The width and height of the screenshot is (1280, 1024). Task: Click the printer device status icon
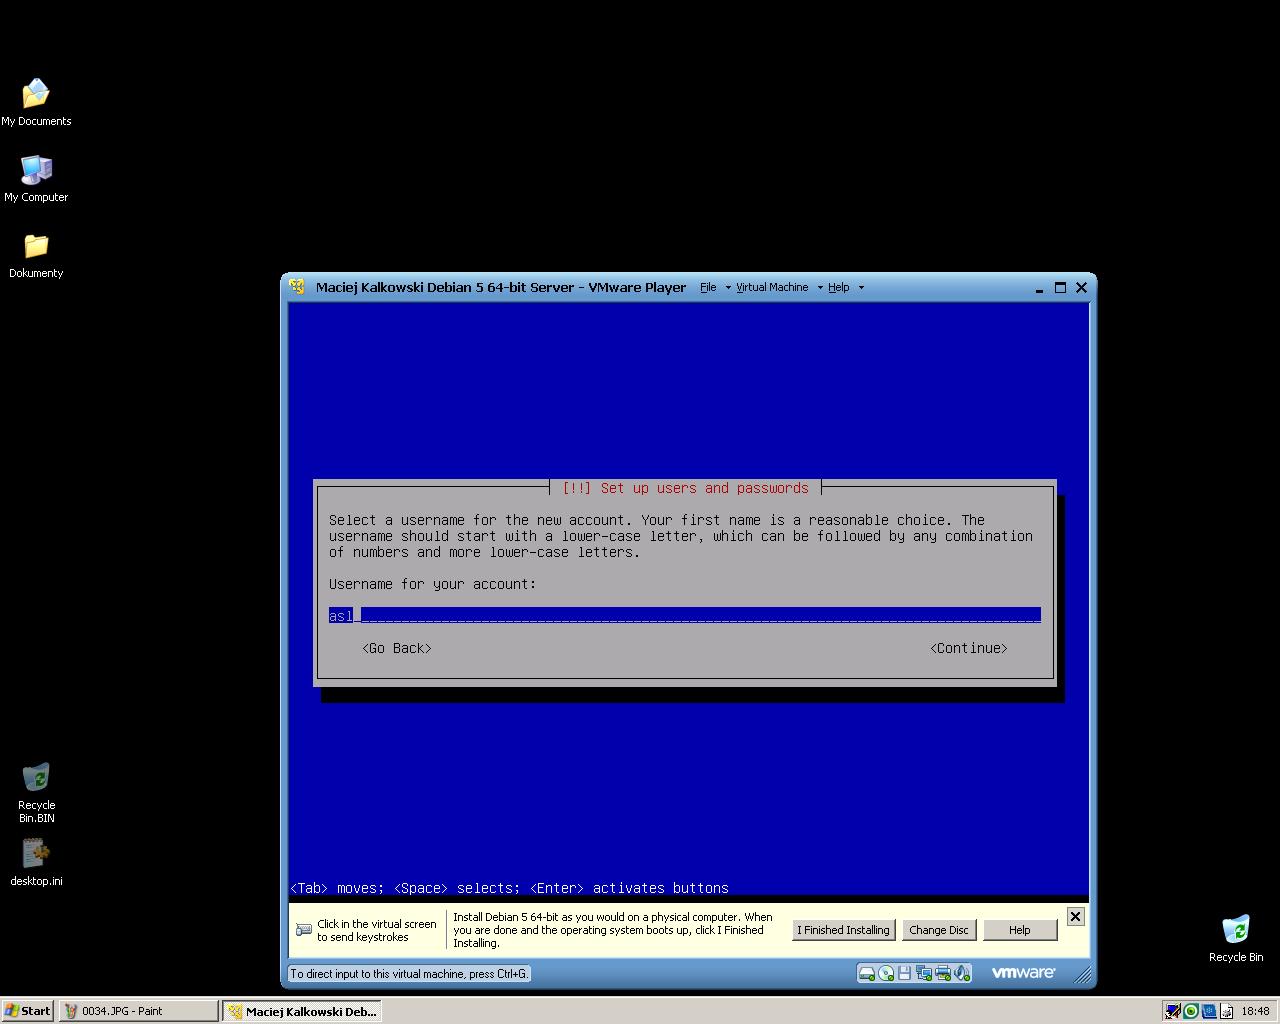(942, 973)
